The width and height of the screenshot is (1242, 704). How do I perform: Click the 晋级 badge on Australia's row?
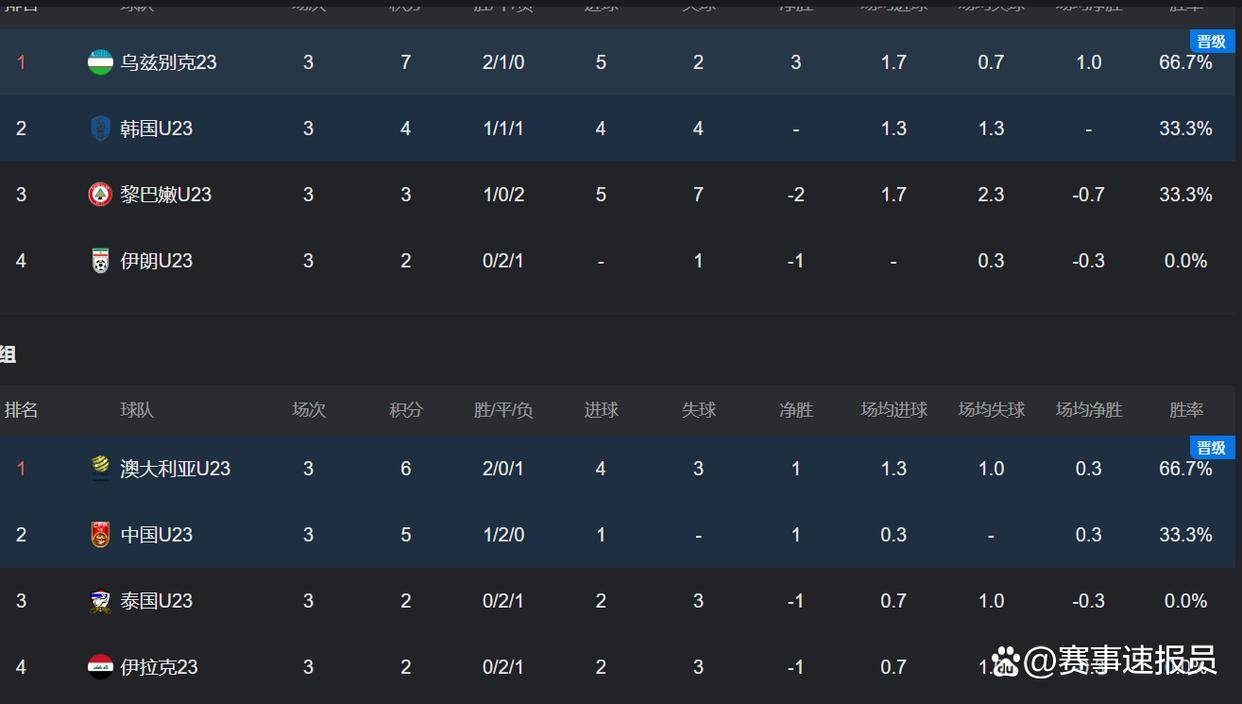(1211, 448)
